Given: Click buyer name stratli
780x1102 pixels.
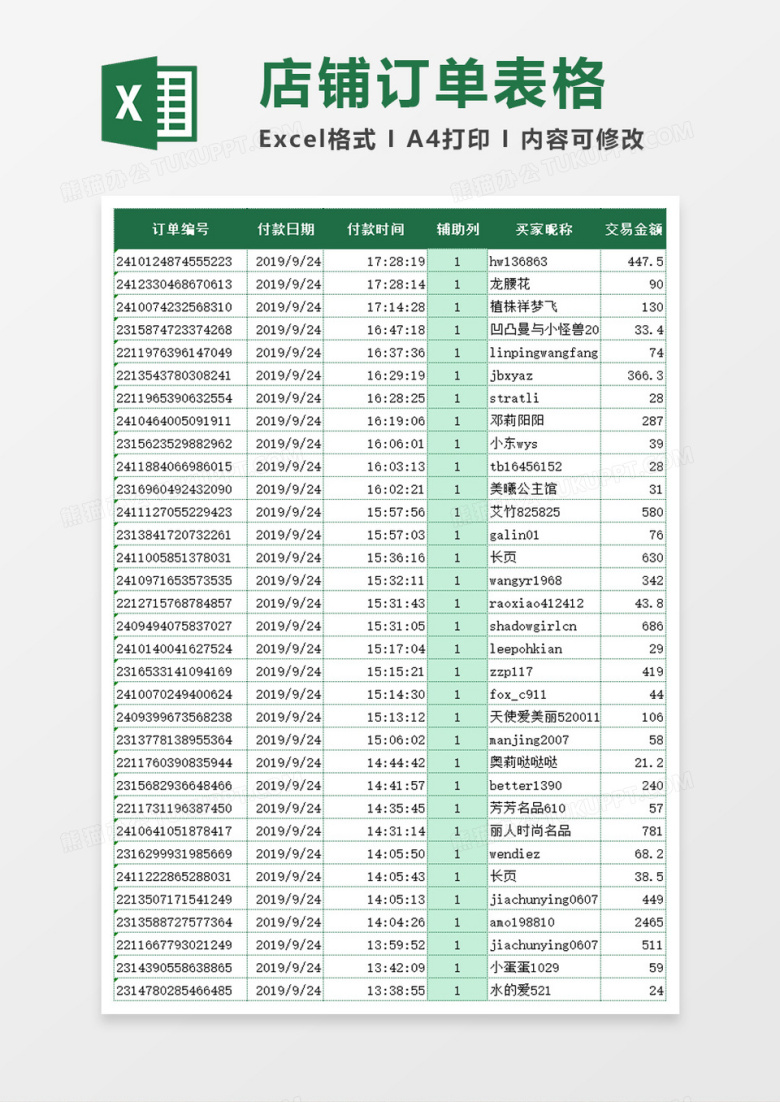Looking at the screenshot, I should tap(514, 398).
